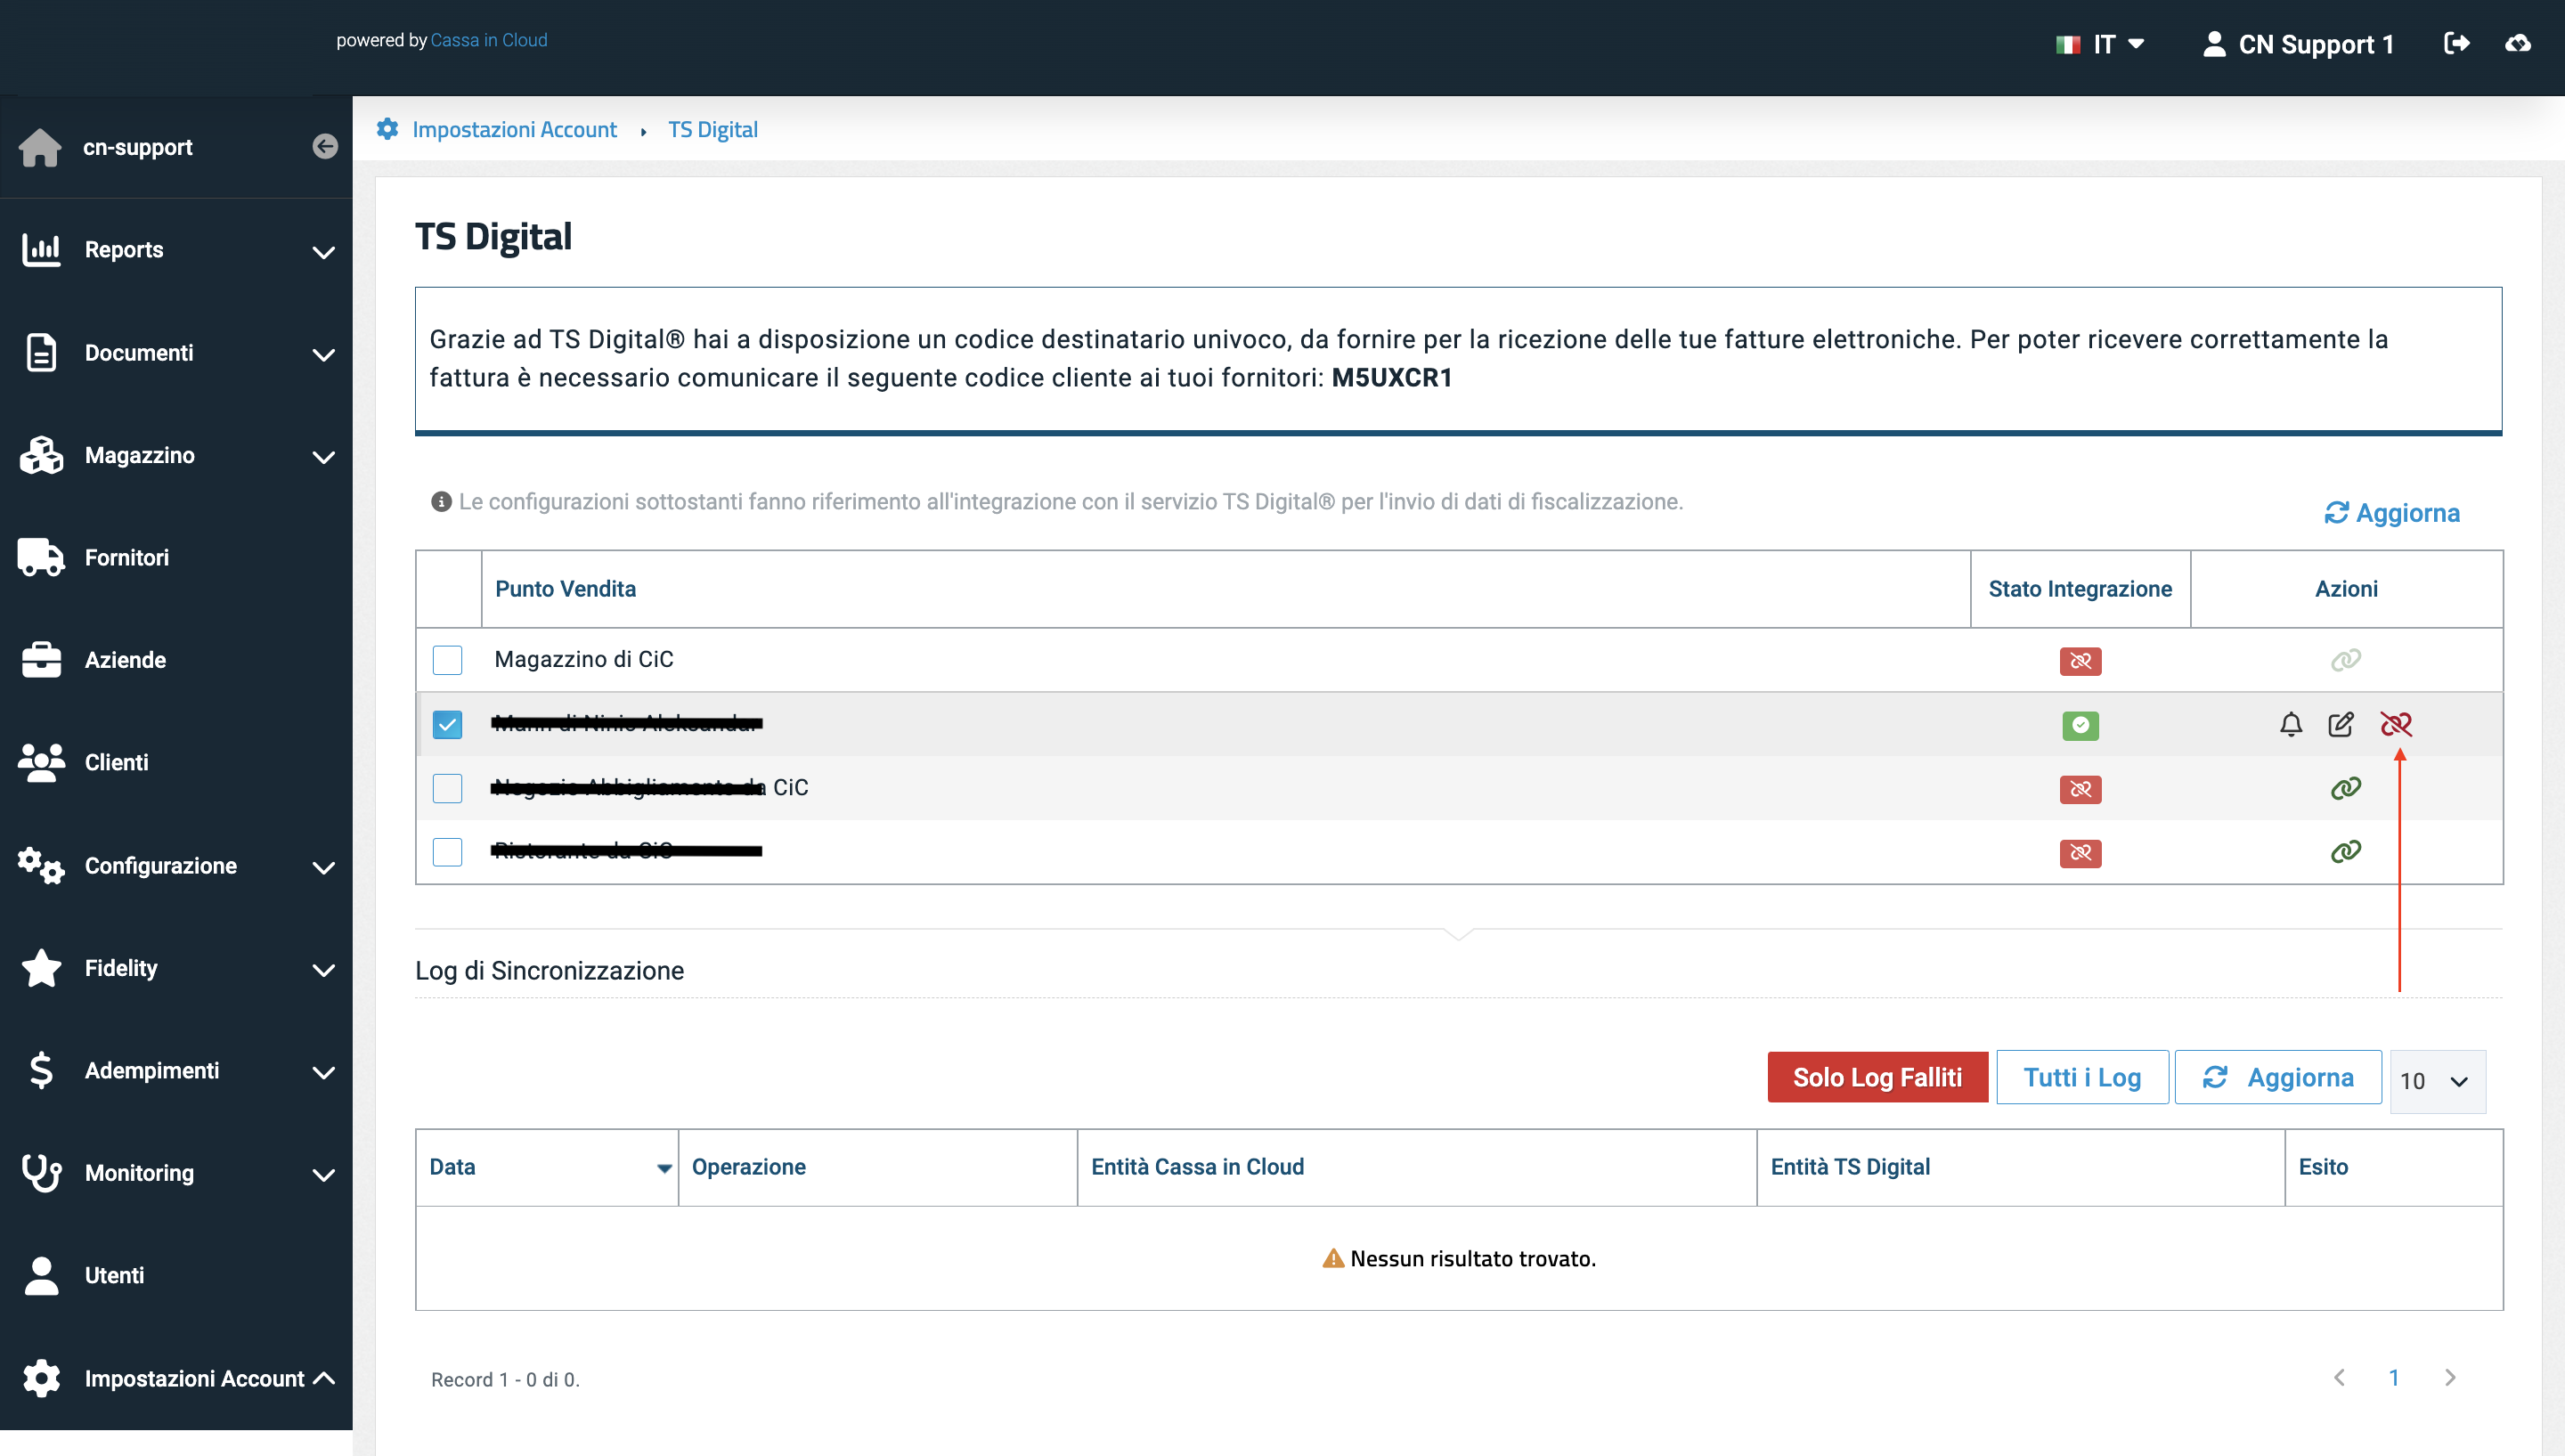Click the cloud download icon in header
2565x1456 pixels.
[x=2518, y=43]
